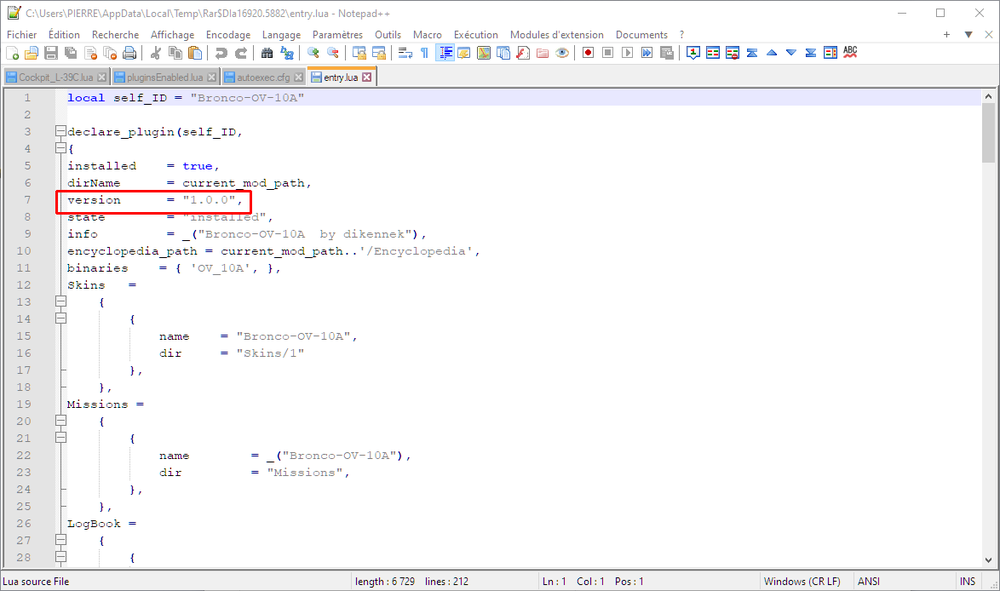The height and width of the screenshot is (591, 1000).
Task: Cut selection with the scissors icon
Action: point(155,53)
